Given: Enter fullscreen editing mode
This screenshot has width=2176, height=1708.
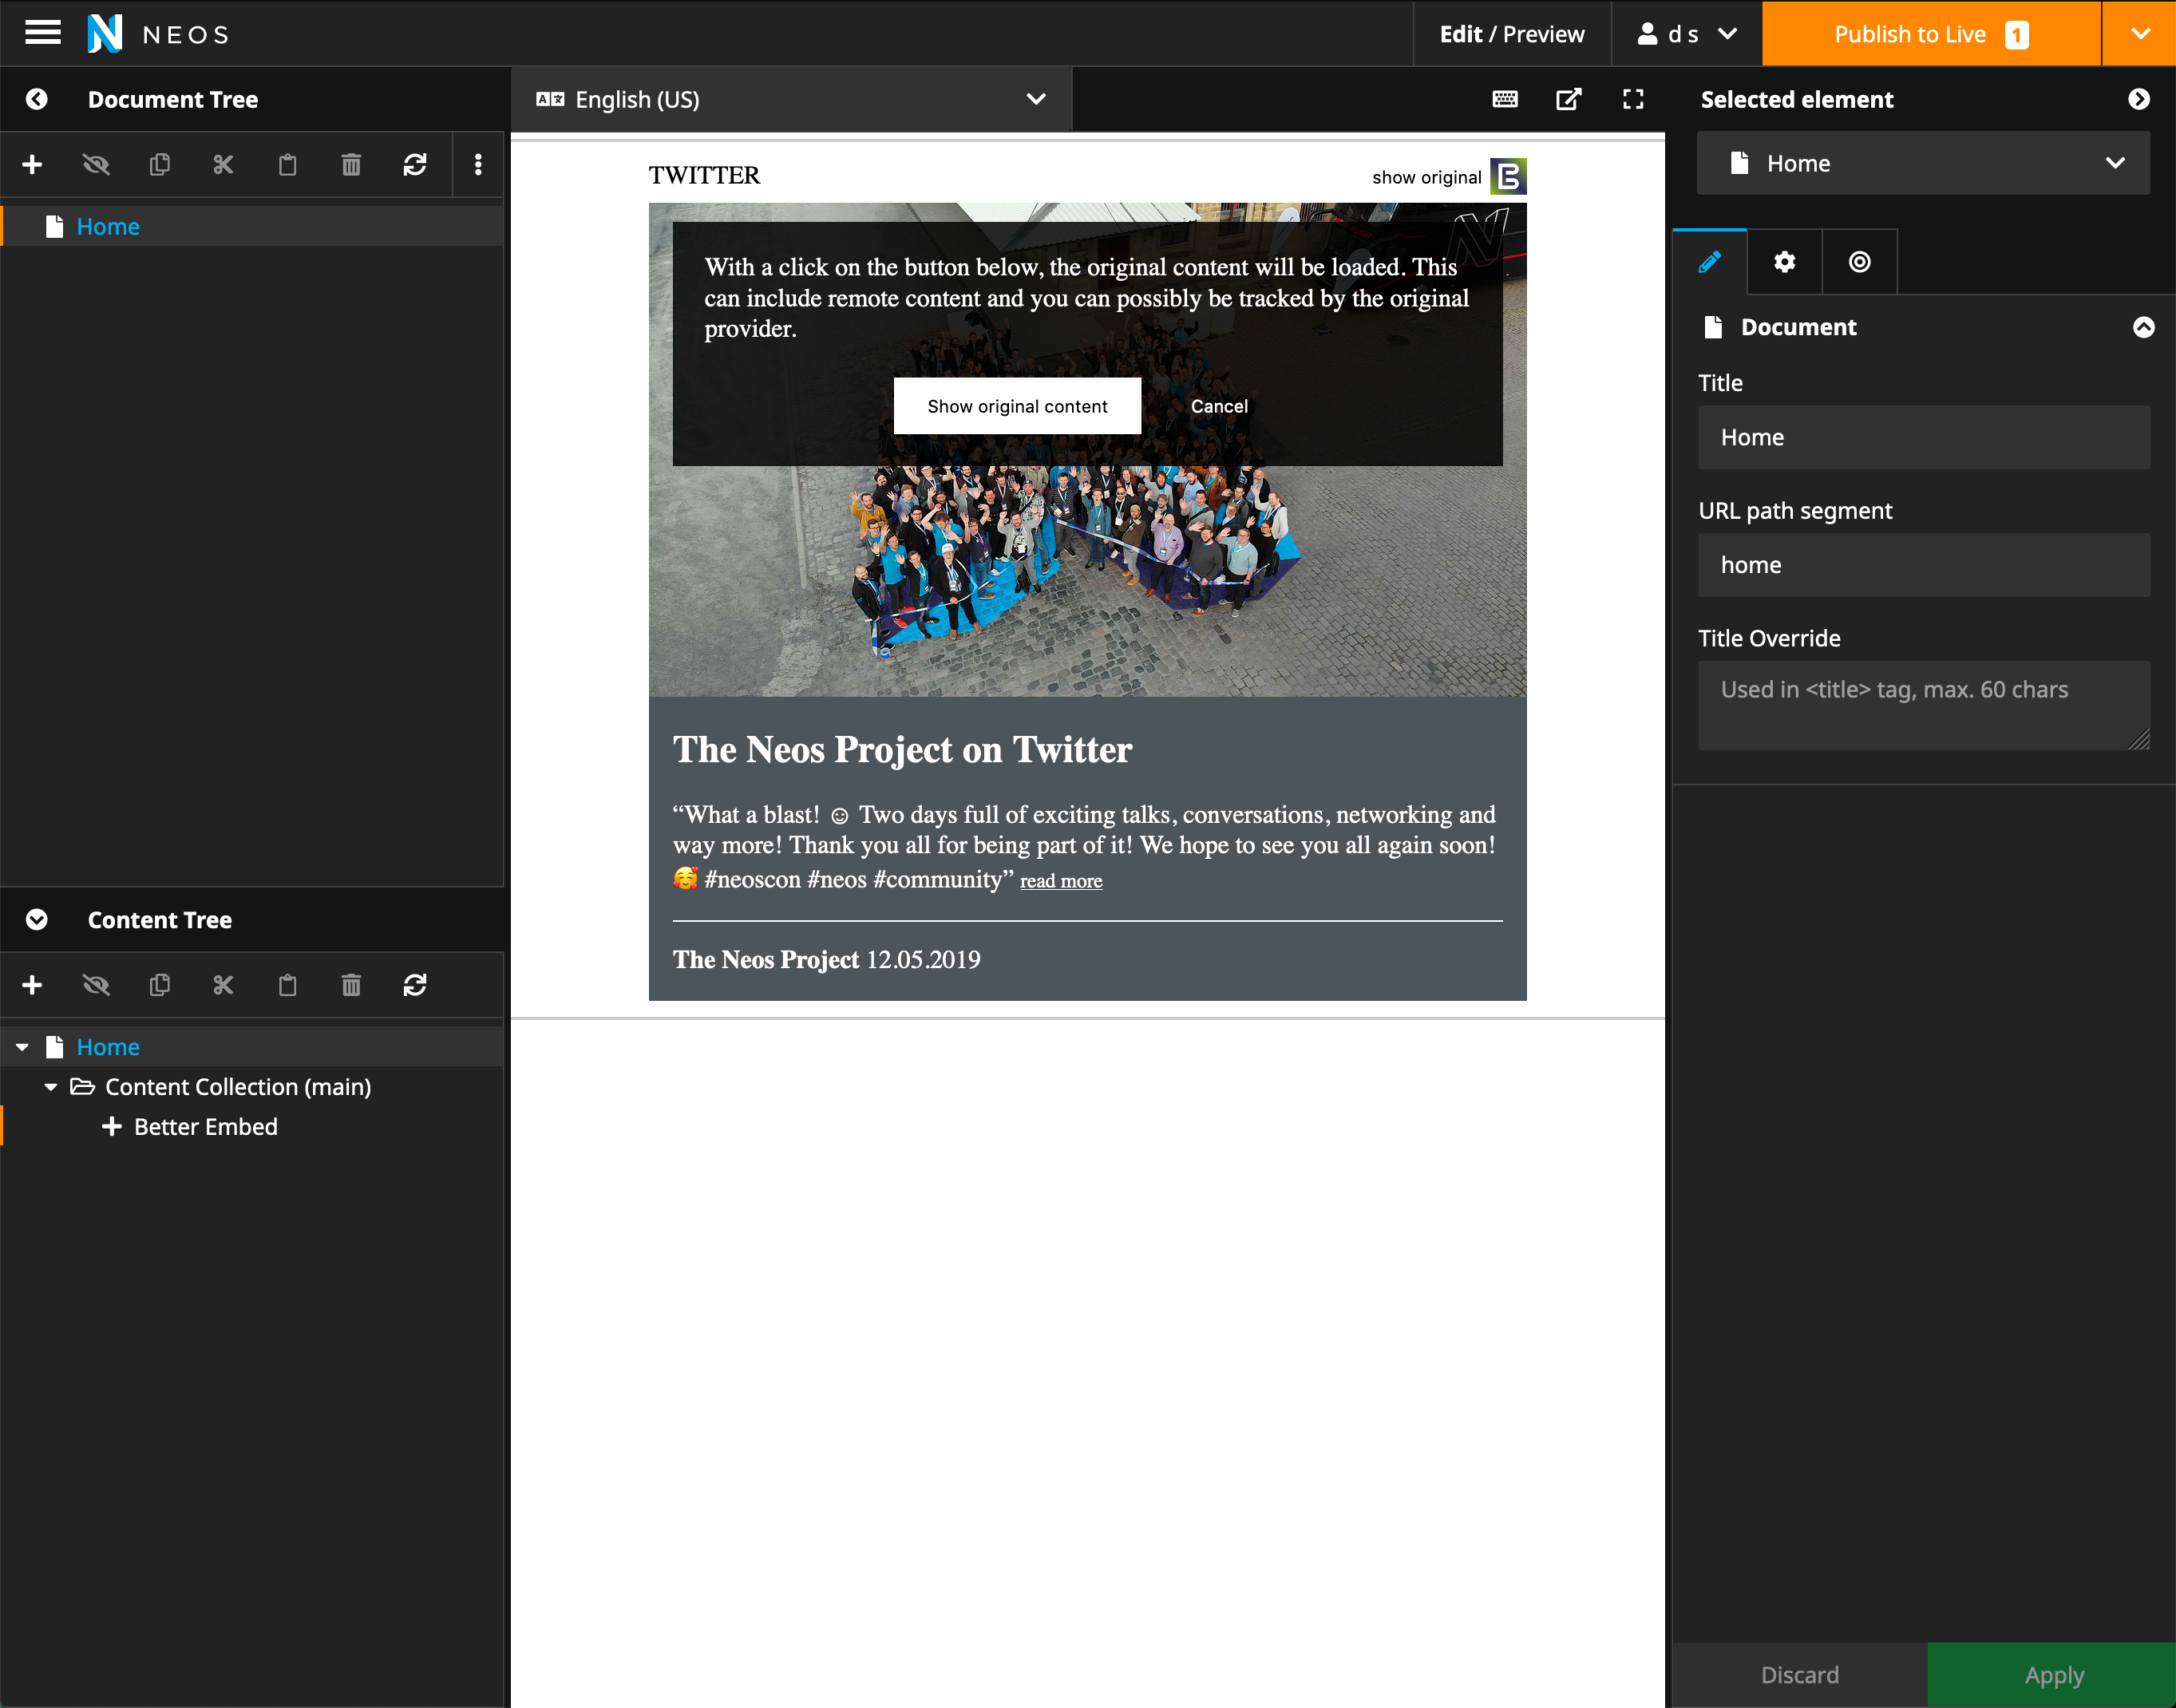Looking at the screenshot, I should (x=1633, y=99).
